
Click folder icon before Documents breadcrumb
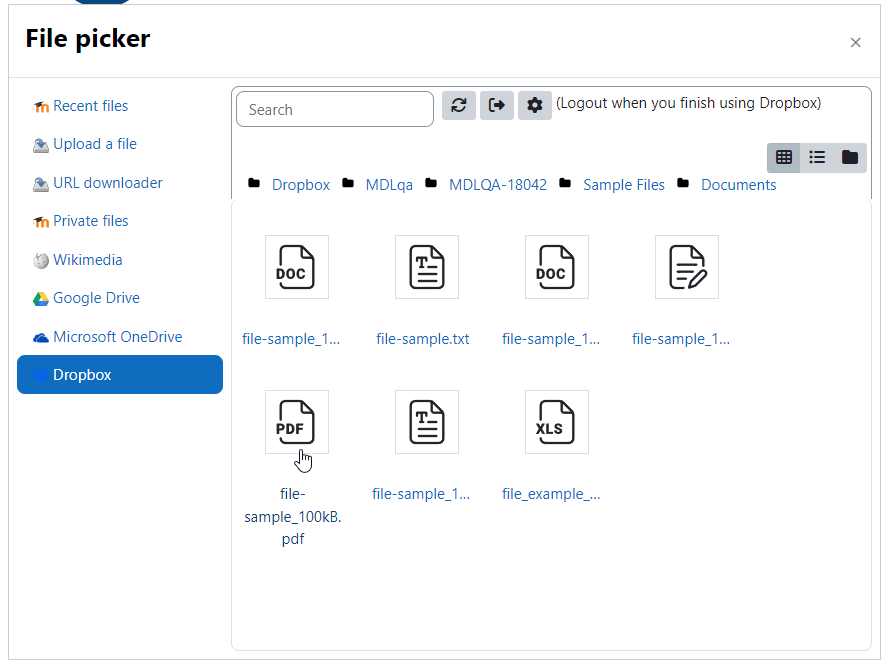[x=683, y=183]
